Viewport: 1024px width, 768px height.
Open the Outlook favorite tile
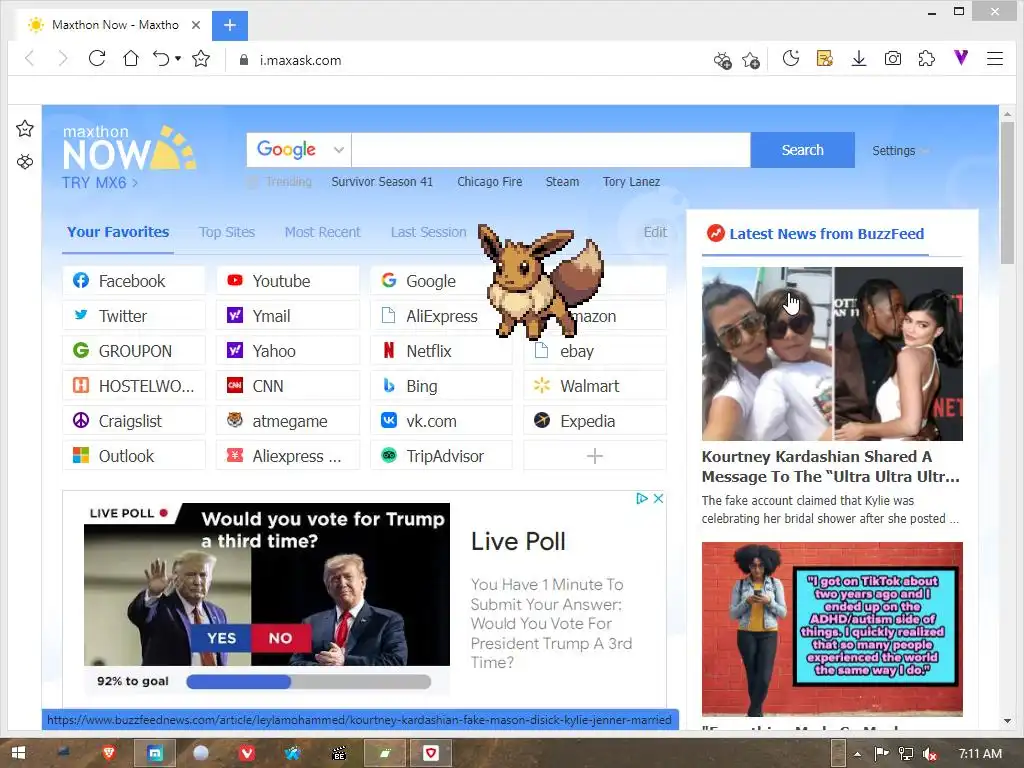coord(134,456)
